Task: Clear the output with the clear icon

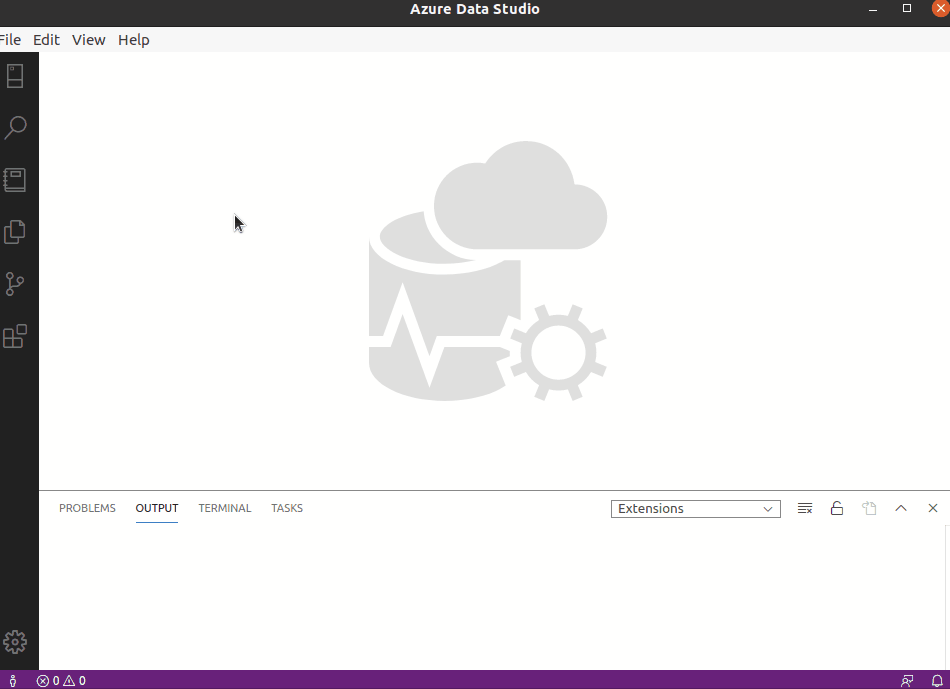Action: point(805,509)
